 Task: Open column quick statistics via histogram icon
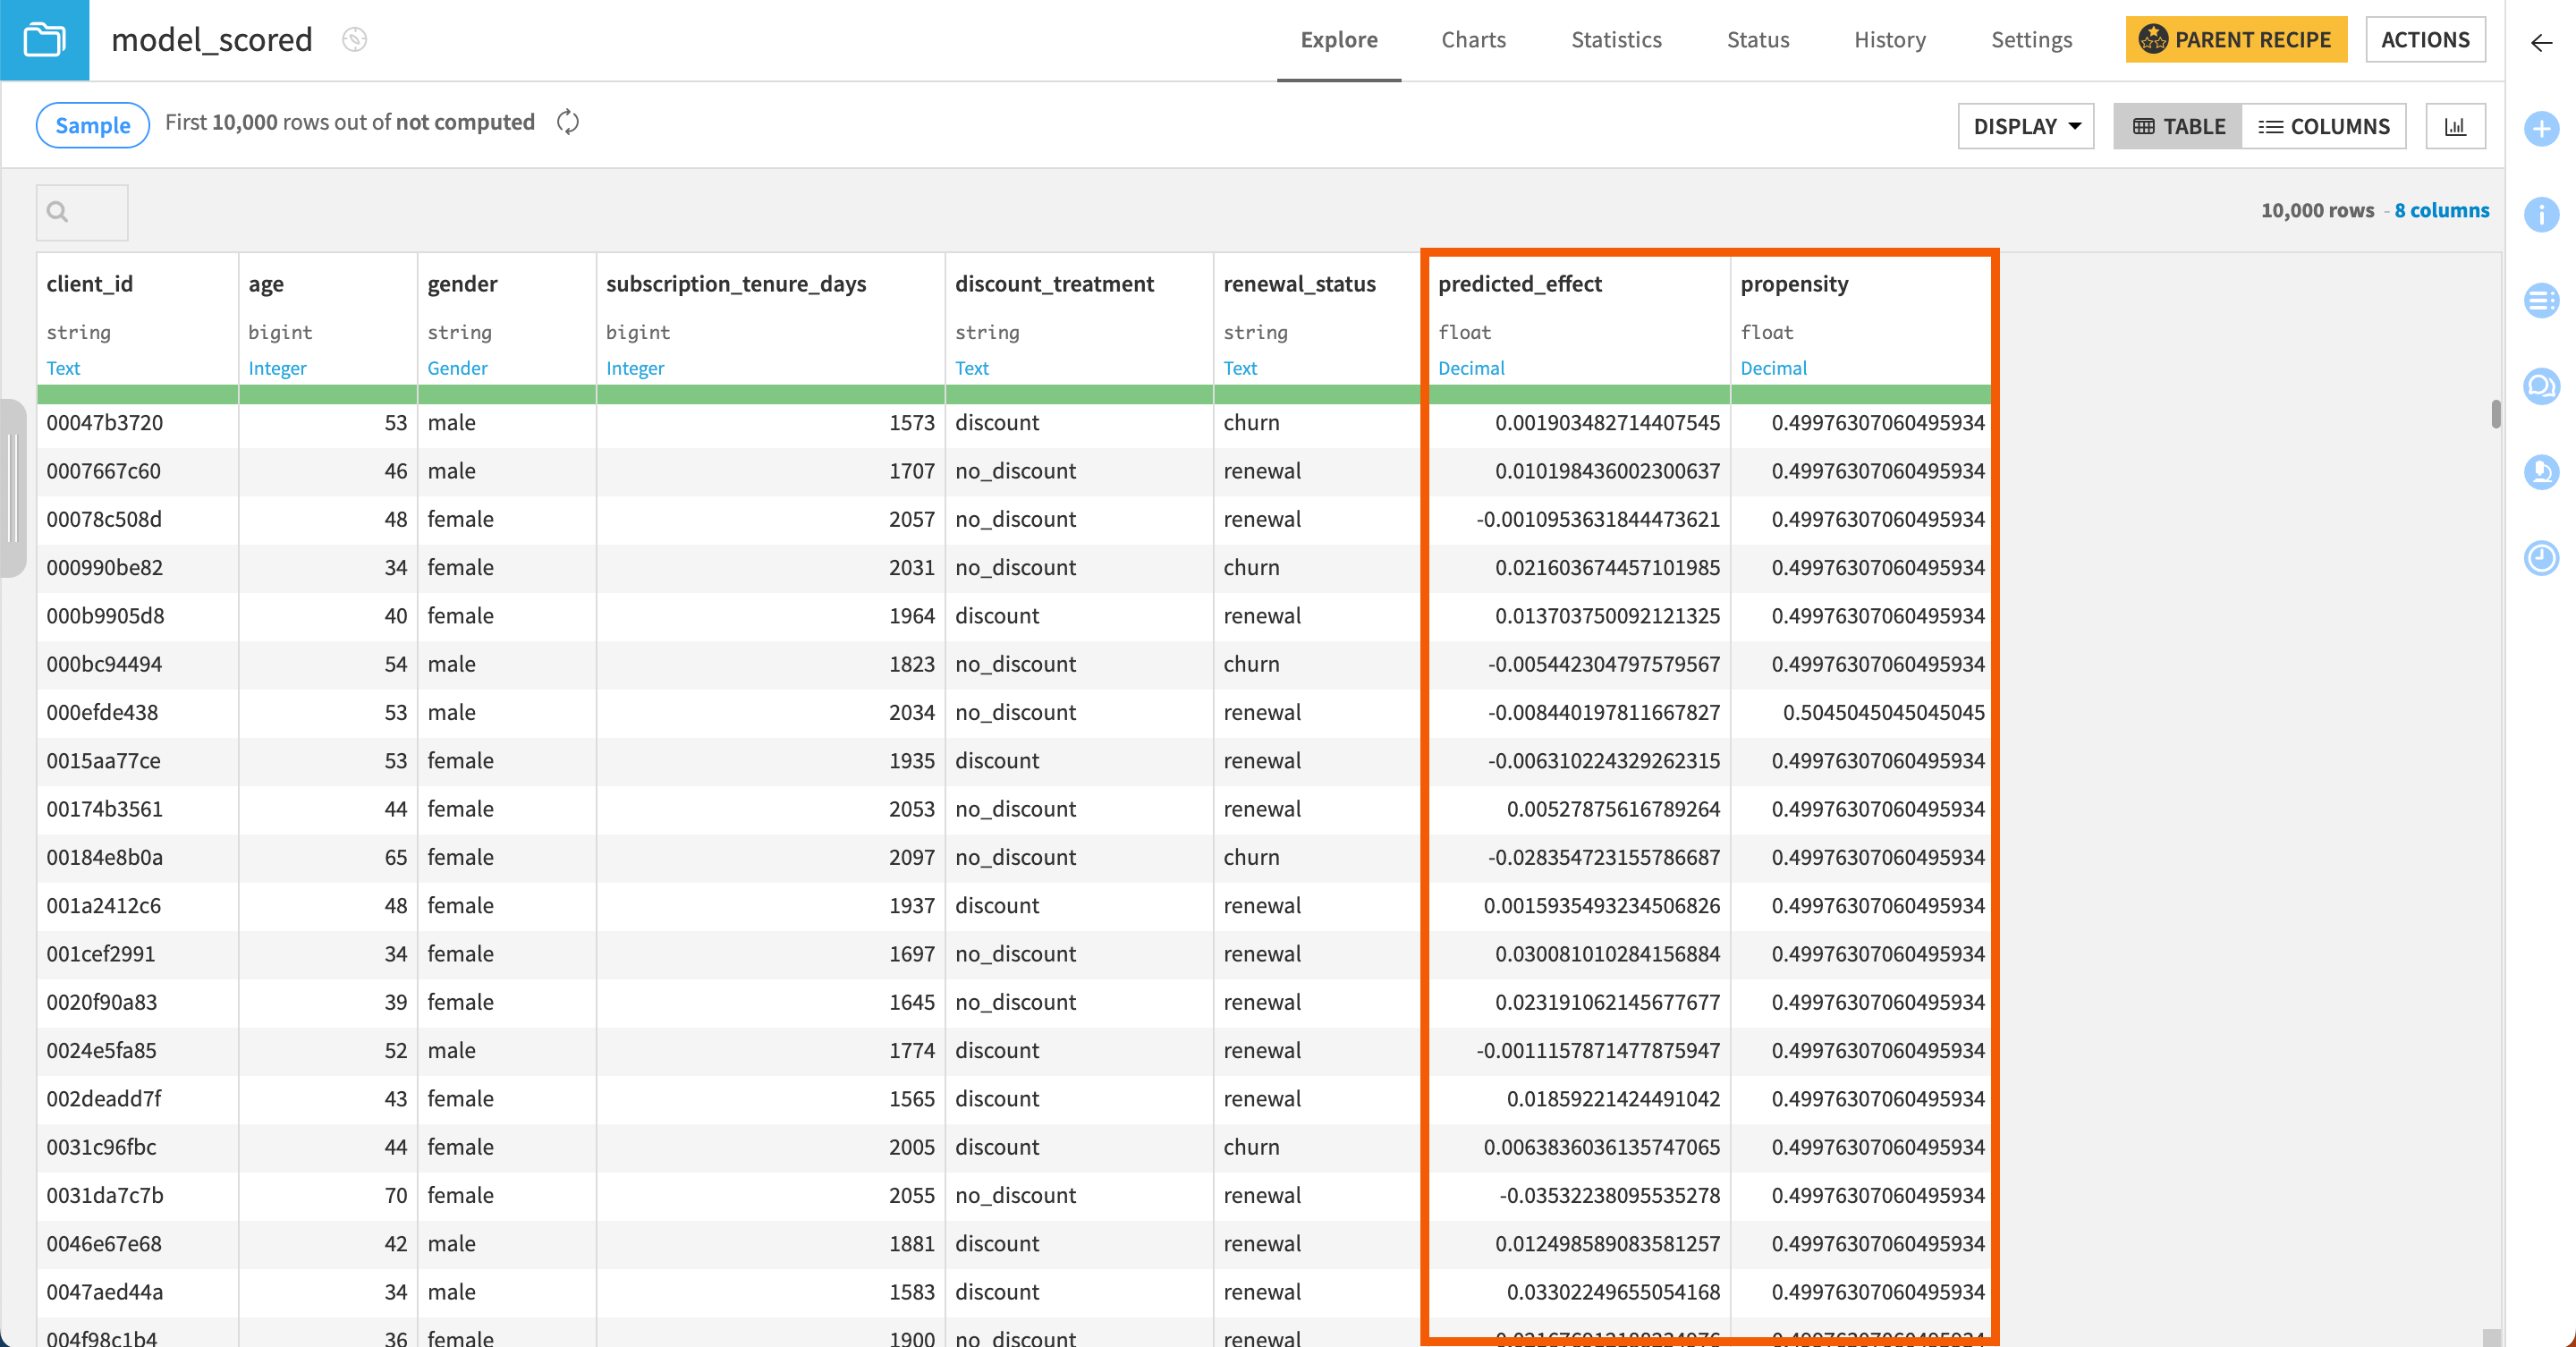2456,126
